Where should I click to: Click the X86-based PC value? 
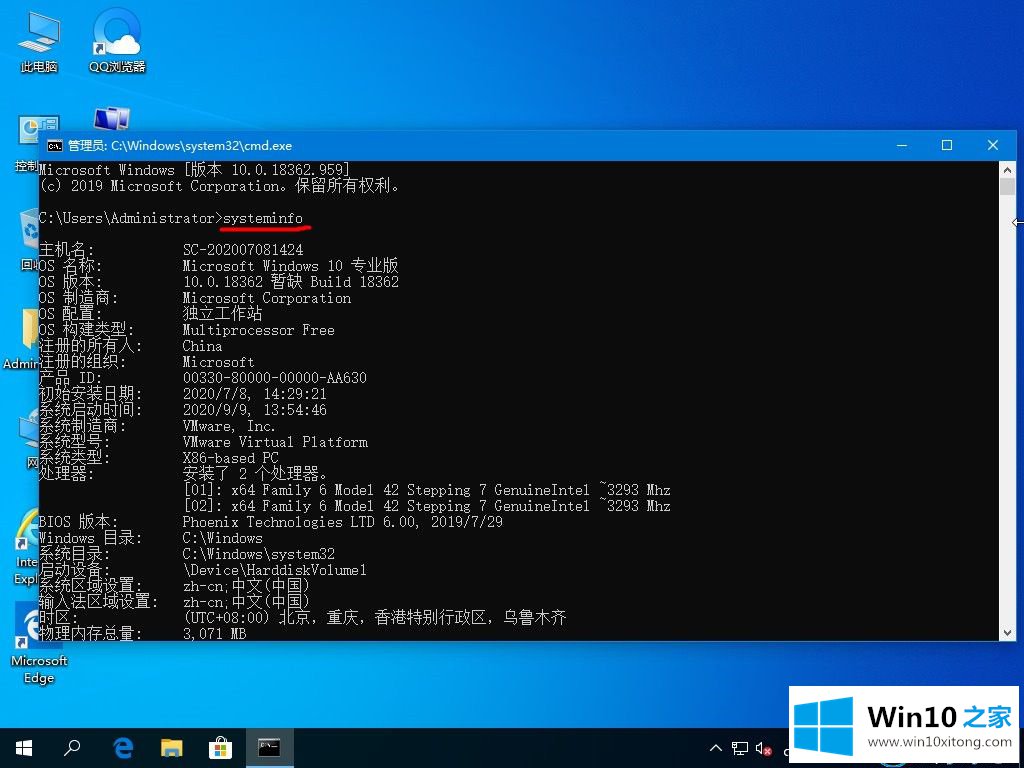231,458
